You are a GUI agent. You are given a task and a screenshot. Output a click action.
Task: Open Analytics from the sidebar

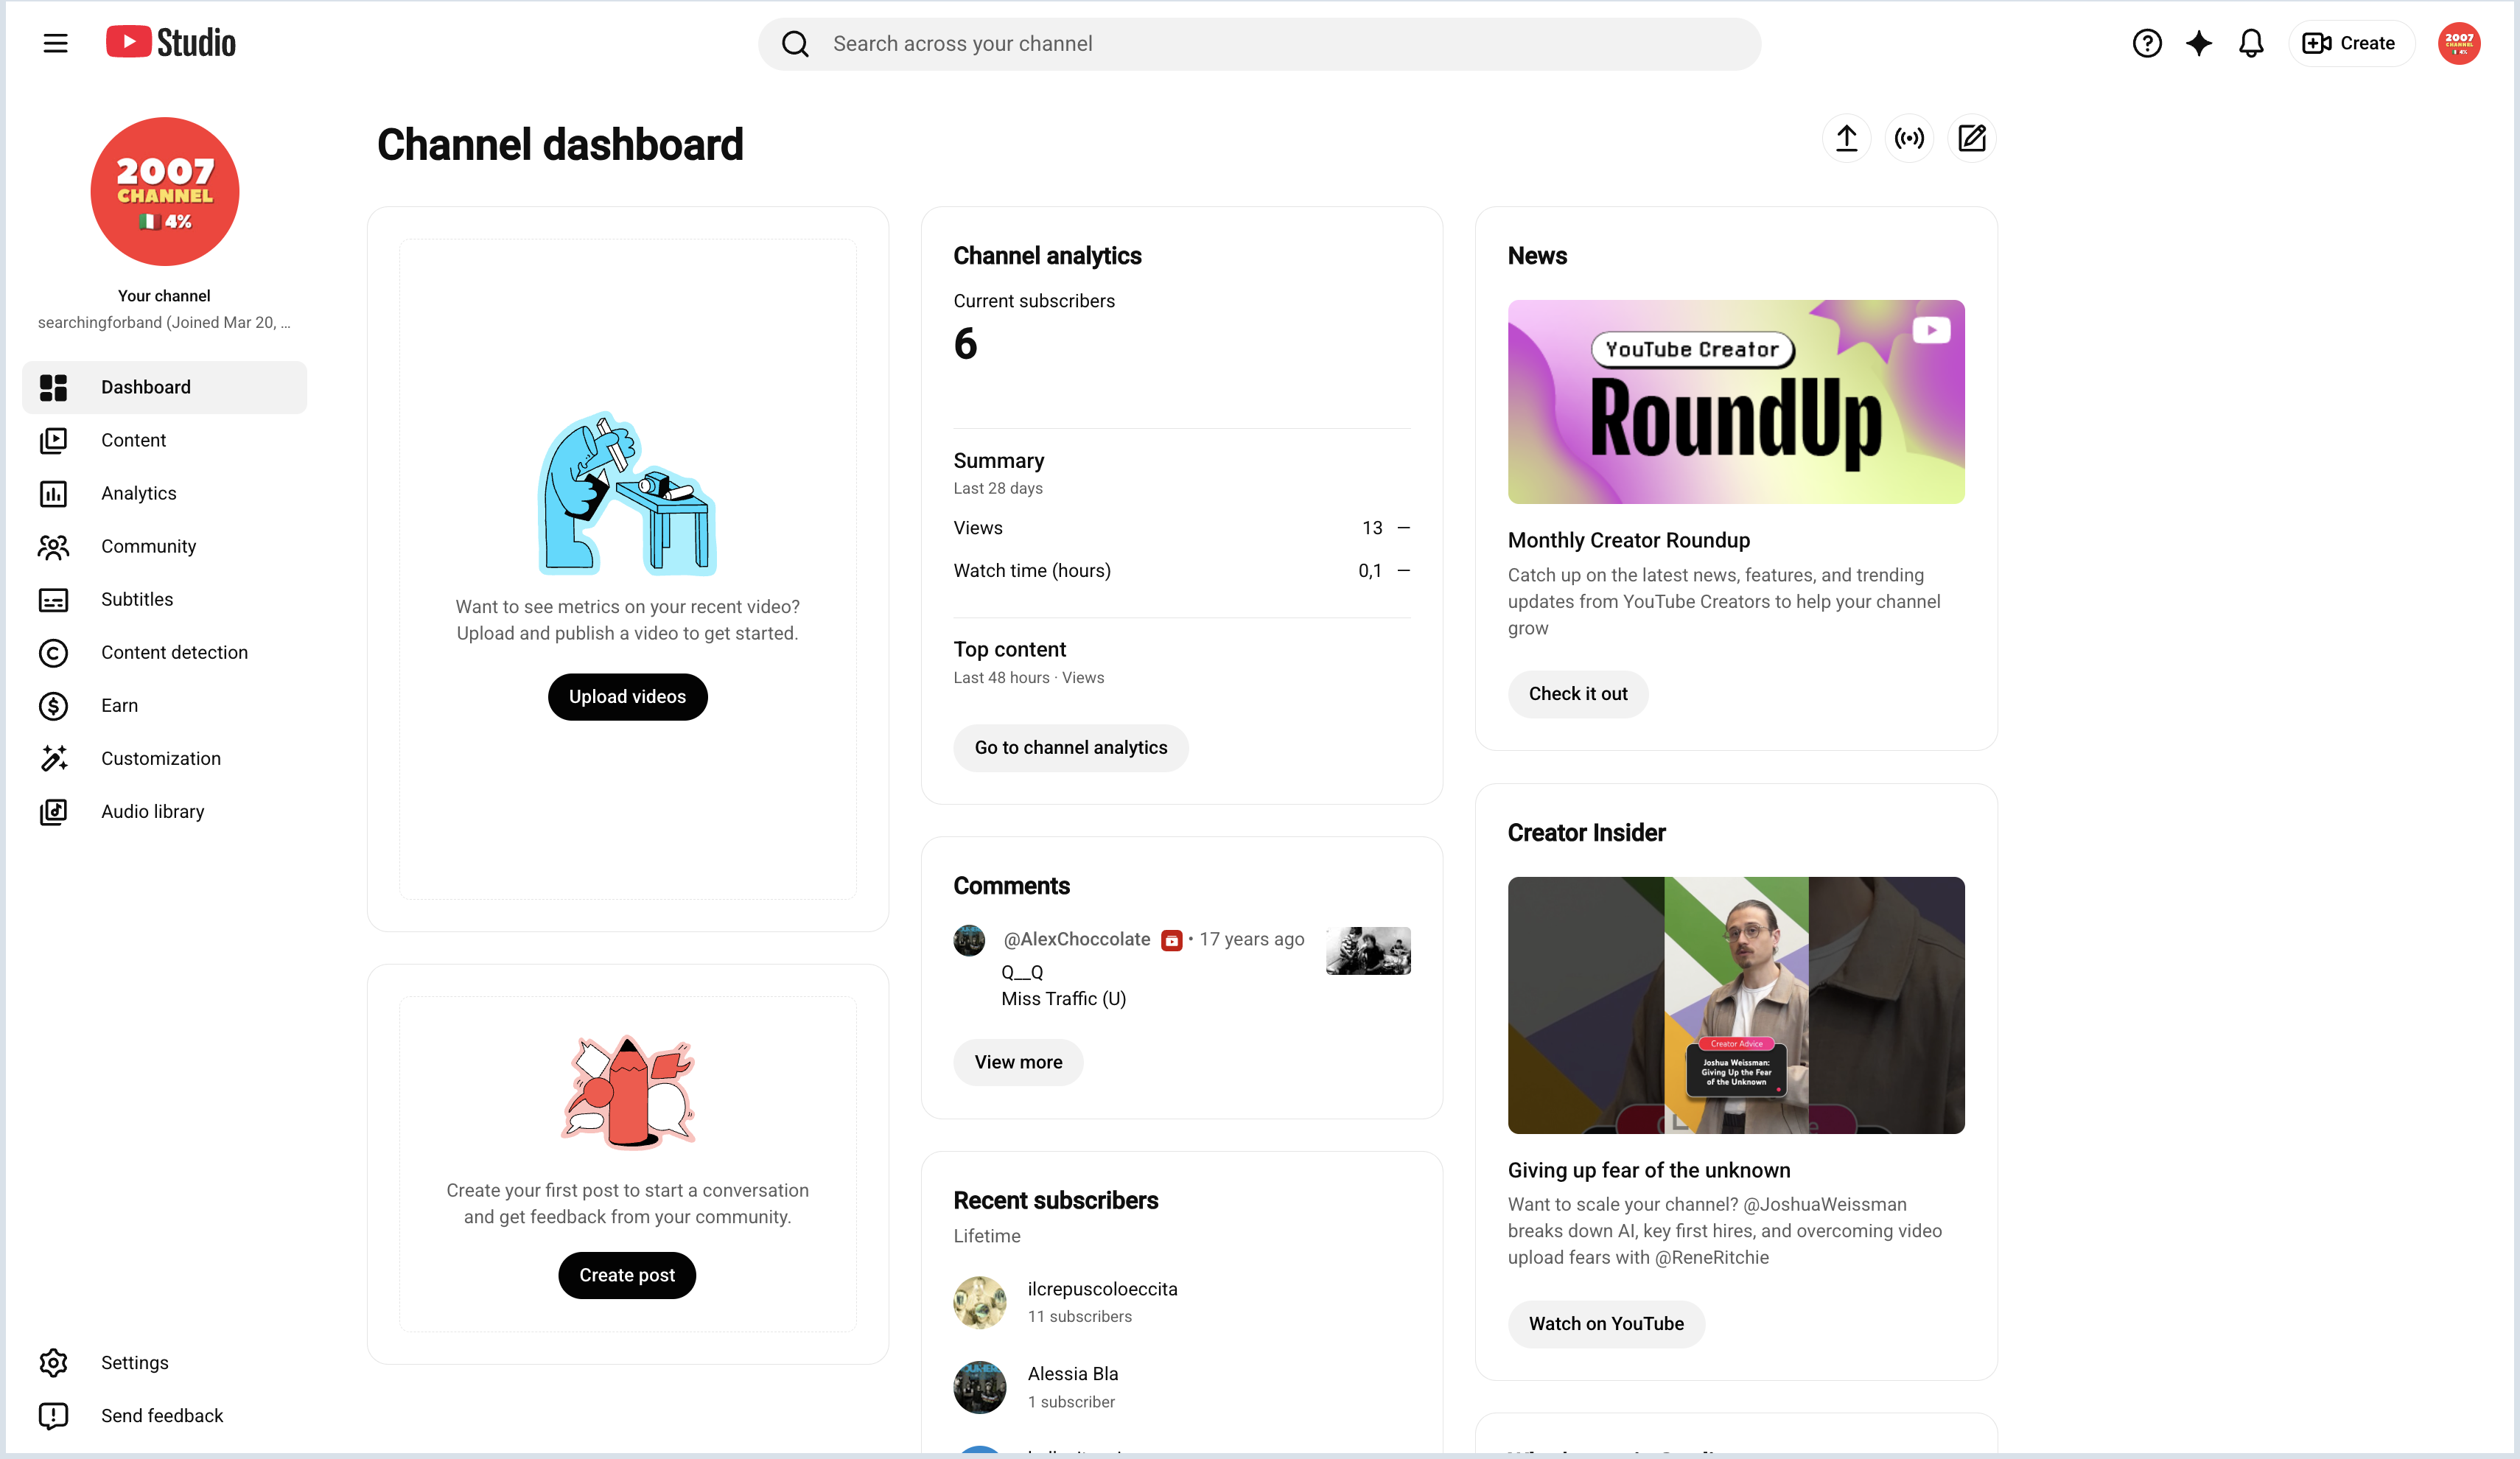pos(164,493)
